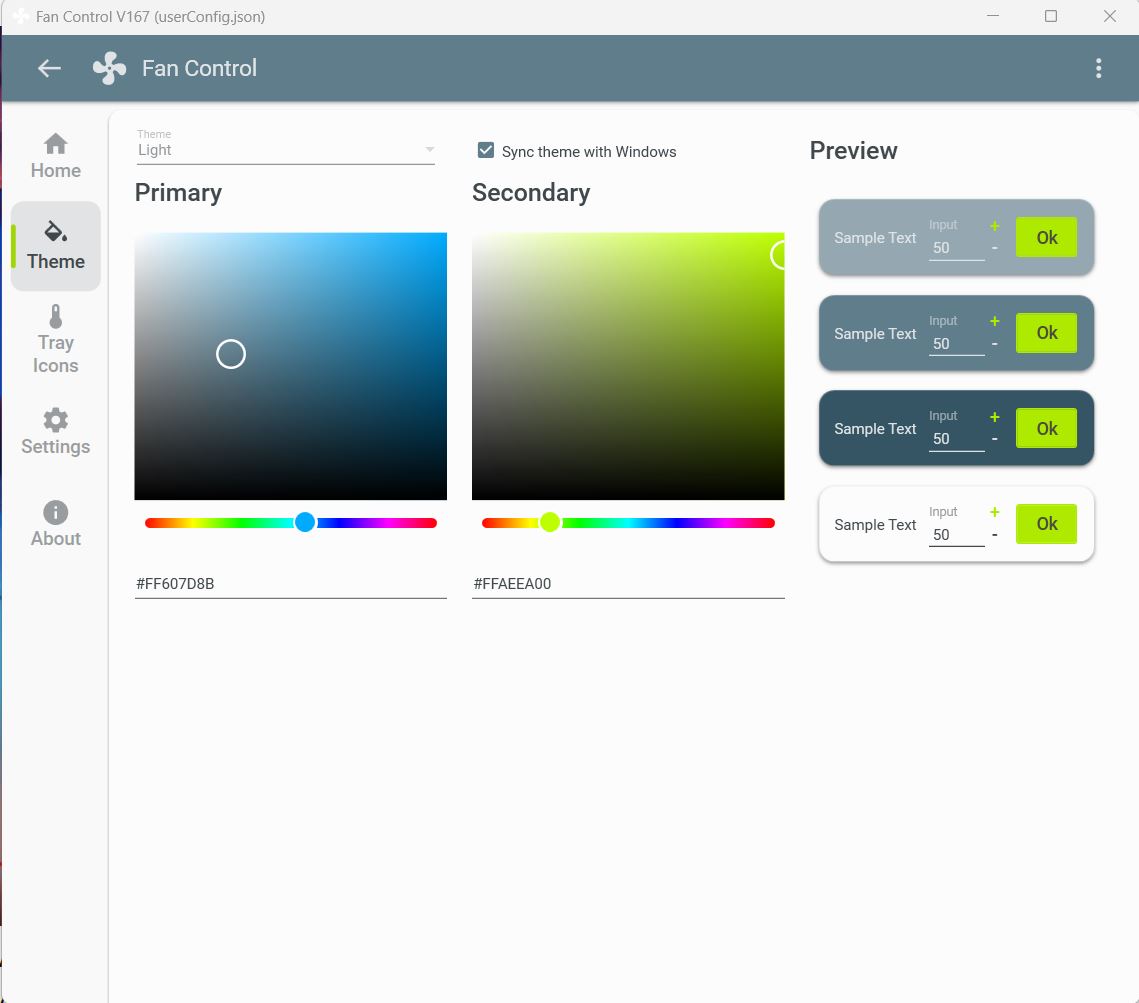
Task: Click the Secondary heading
Action: coord(531,192)
